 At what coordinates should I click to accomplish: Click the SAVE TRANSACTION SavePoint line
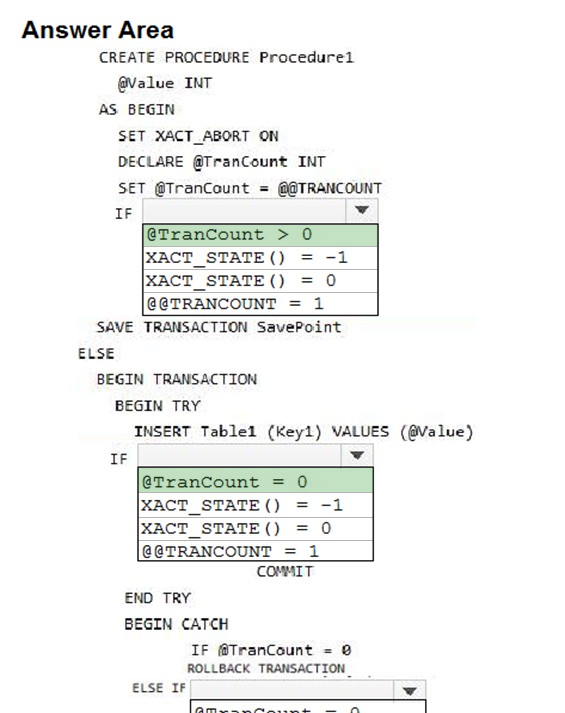click(x=219, y=327)
